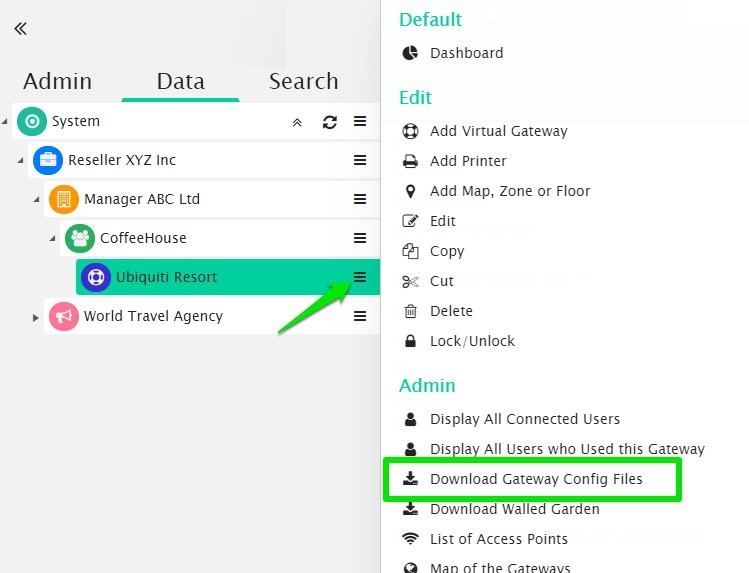The image size is (749, 573).
Task: Collapse the Manager ABC Ltd node
Action: tap(36, 199)
